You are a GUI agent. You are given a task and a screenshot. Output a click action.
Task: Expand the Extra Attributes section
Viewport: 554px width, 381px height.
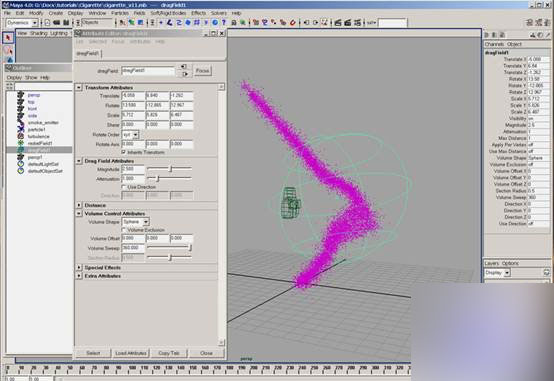pos(79,276)
